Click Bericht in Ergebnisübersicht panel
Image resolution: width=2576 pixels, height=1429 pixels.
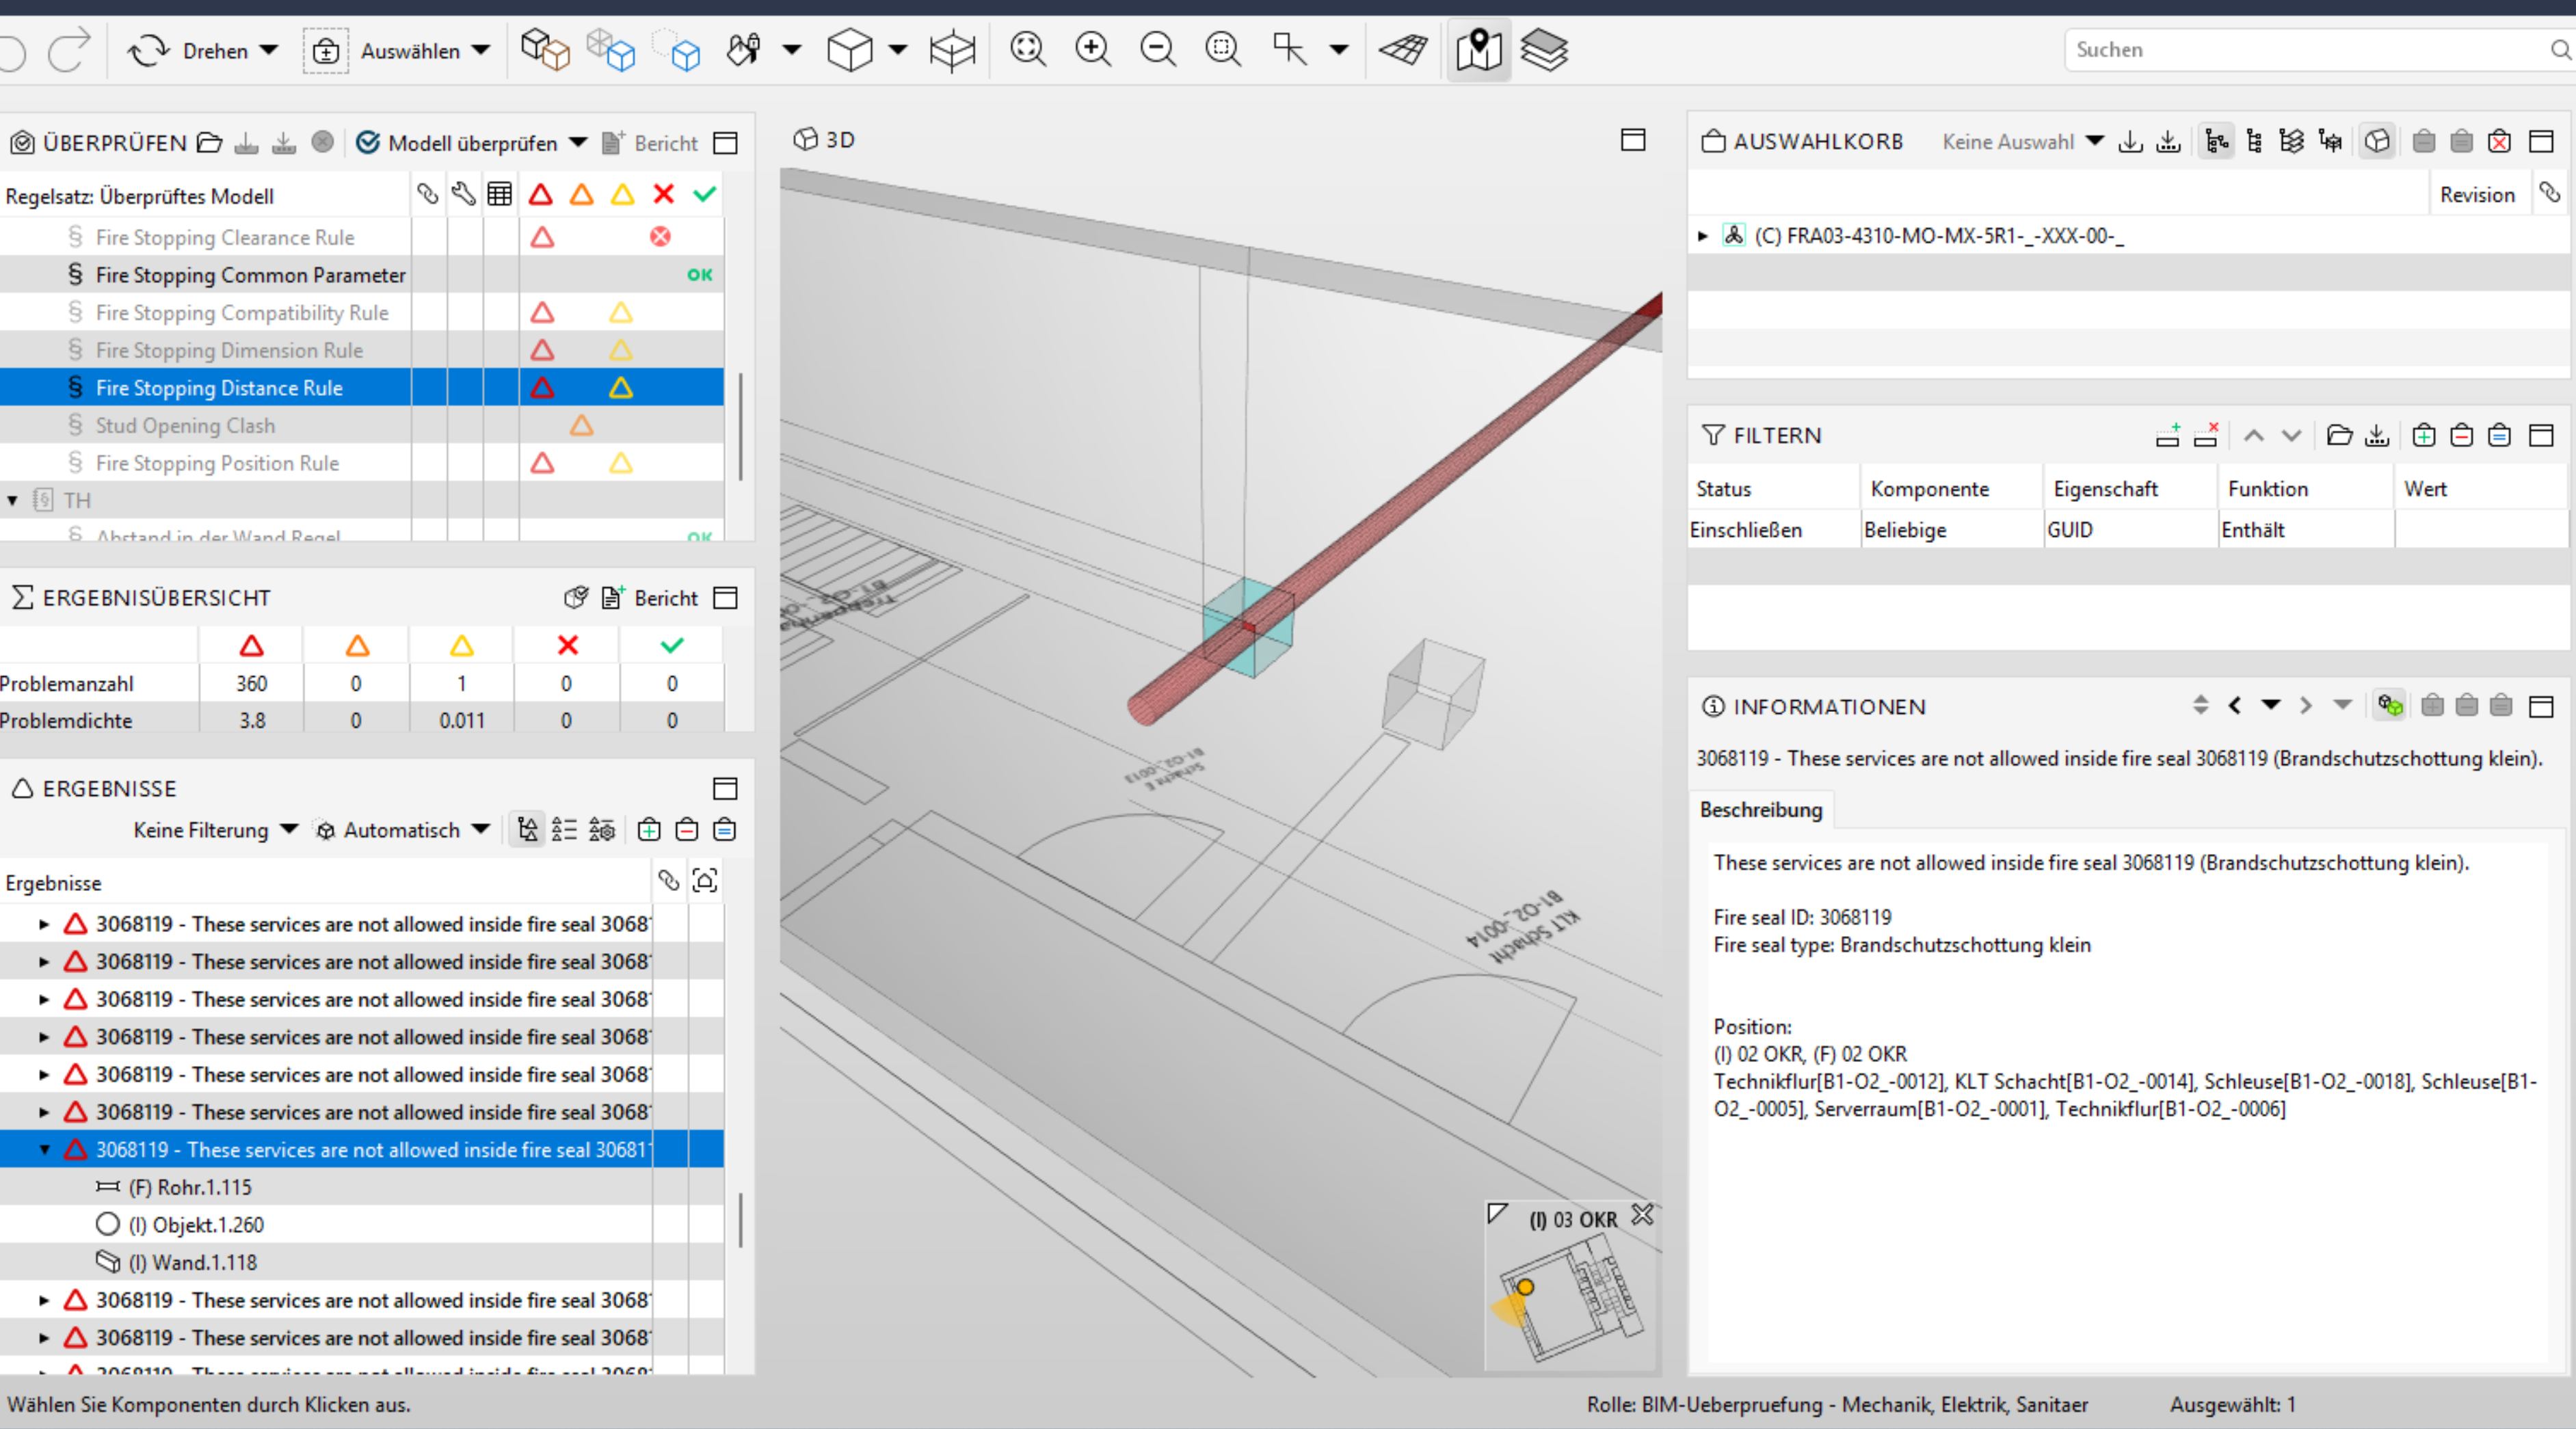pos(650,598)
